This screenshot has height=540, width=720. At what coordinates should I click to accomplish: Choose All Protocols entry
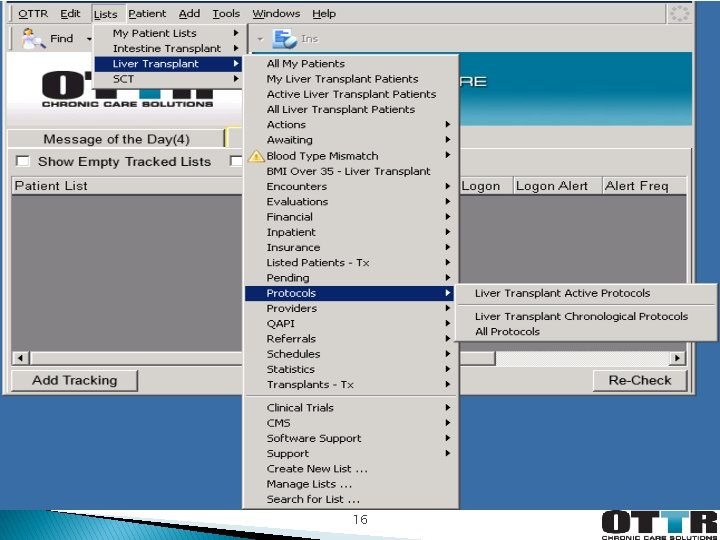586,332
